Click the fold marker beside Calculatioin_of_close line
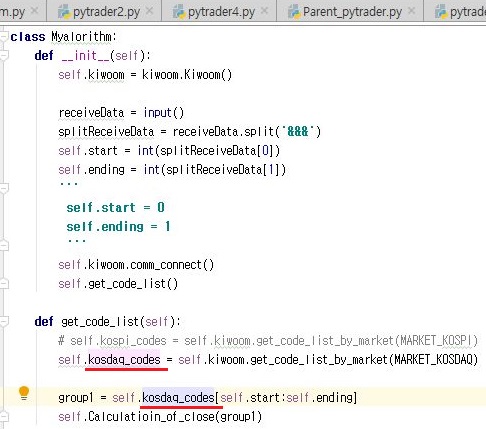Screen dimensions: 486x429 point(4,417)
